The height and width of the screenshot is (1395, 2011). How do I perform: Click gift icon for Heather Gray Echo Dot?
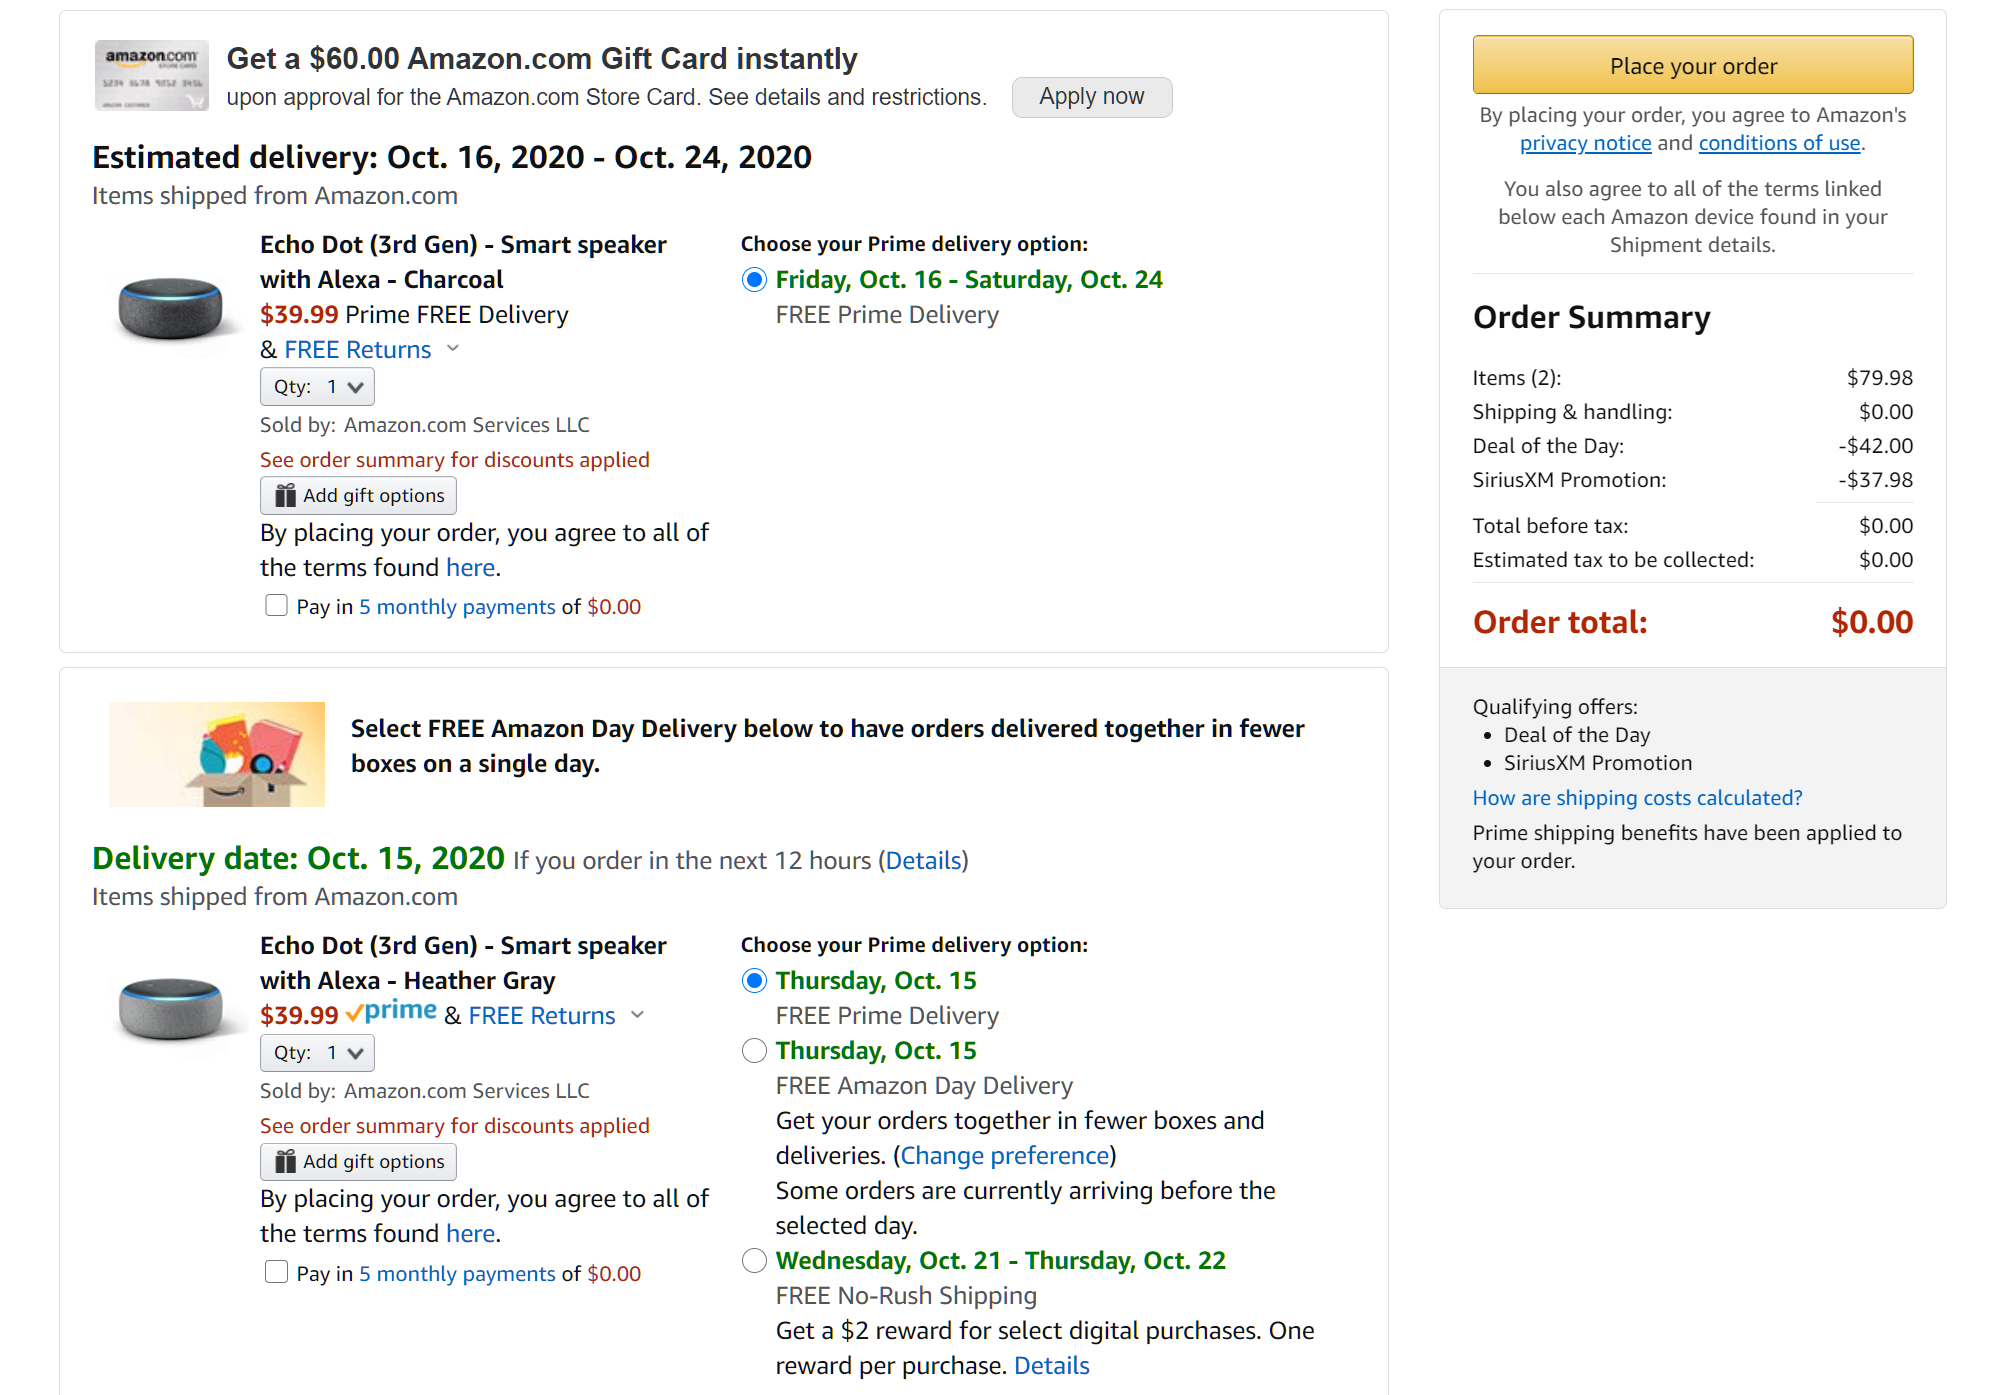(x=286, y=1162)
